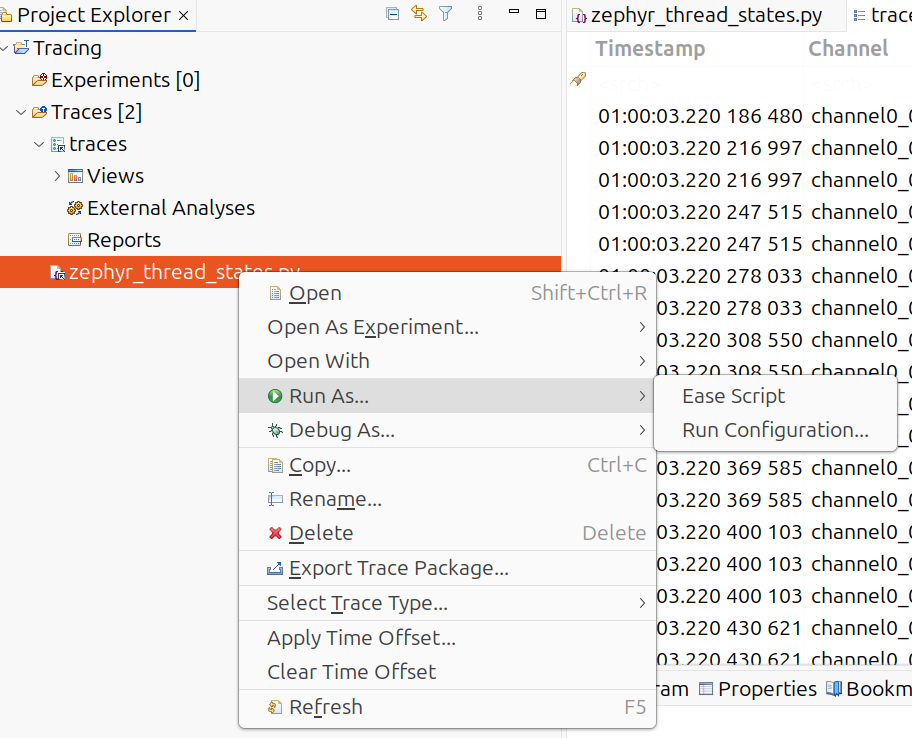Click the Collapse All icon in Project Explorer
Viewport: 912px width, 738px height.
393,14
